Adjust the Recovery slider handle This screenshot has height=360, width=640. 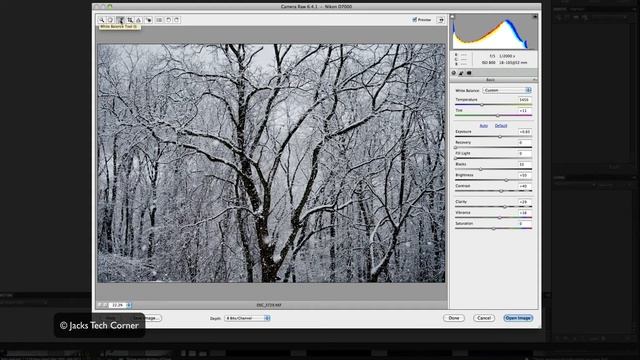[456, 147]
